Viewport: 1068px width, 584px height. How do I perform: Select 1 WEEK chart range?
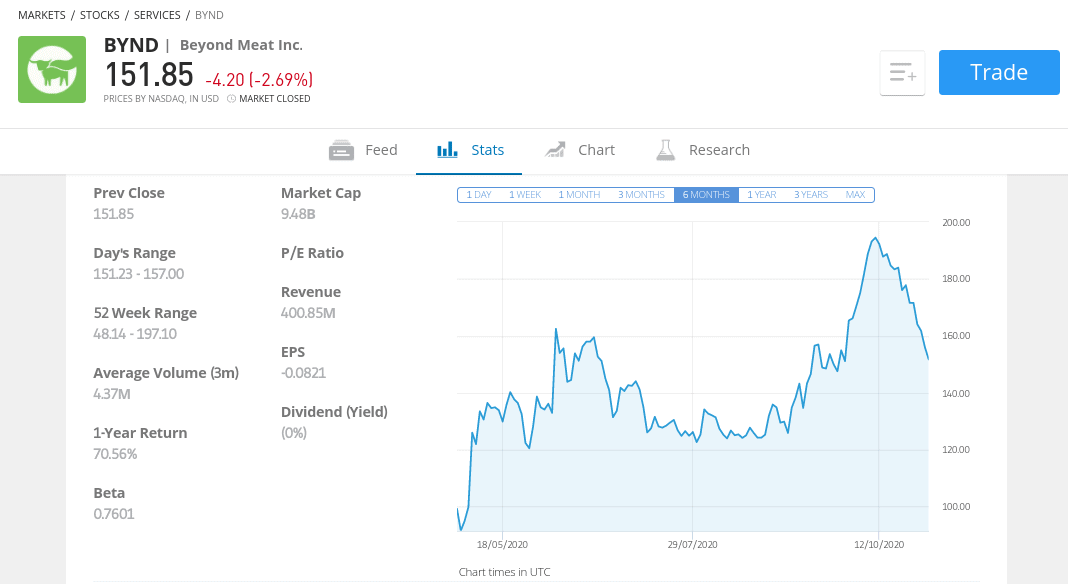click(x=524, y=195)
